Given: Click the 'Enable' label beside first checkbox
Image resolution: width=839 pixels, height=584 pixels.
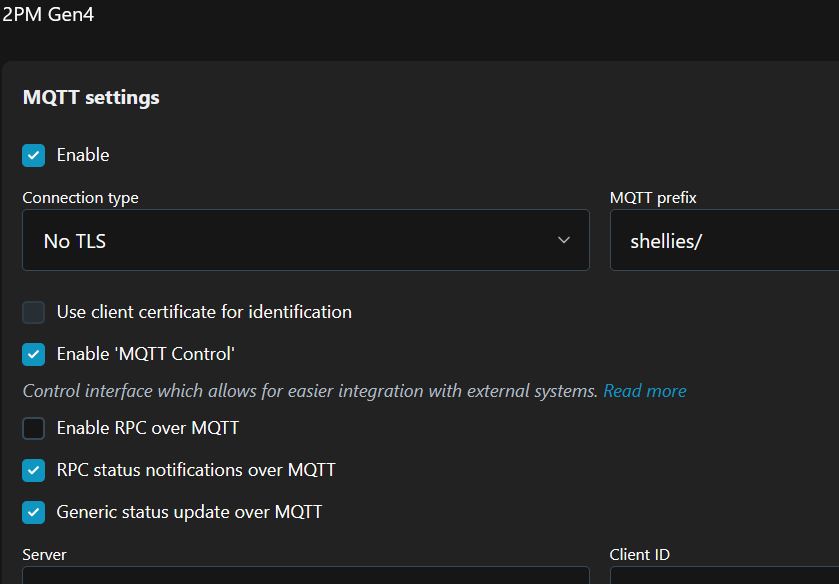Looking at the screenshot, I should click(83, 155).
